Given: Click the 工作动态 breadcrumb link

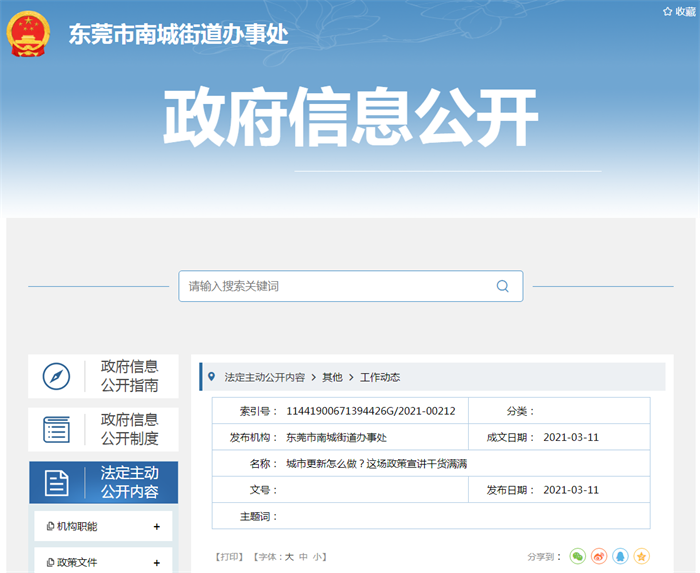Looking at the screenshot, I should point(379,377).
